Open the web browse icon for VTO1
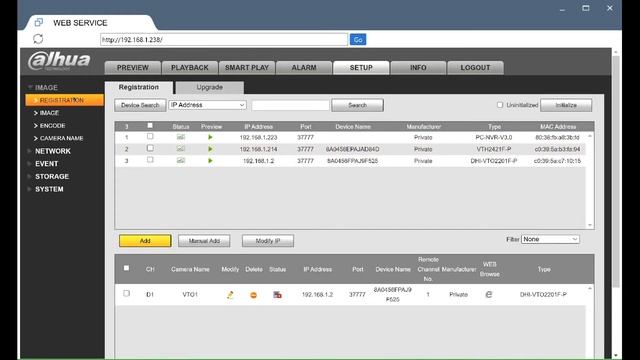The width and height of the screenshot is (640, 360). point(489,294)
